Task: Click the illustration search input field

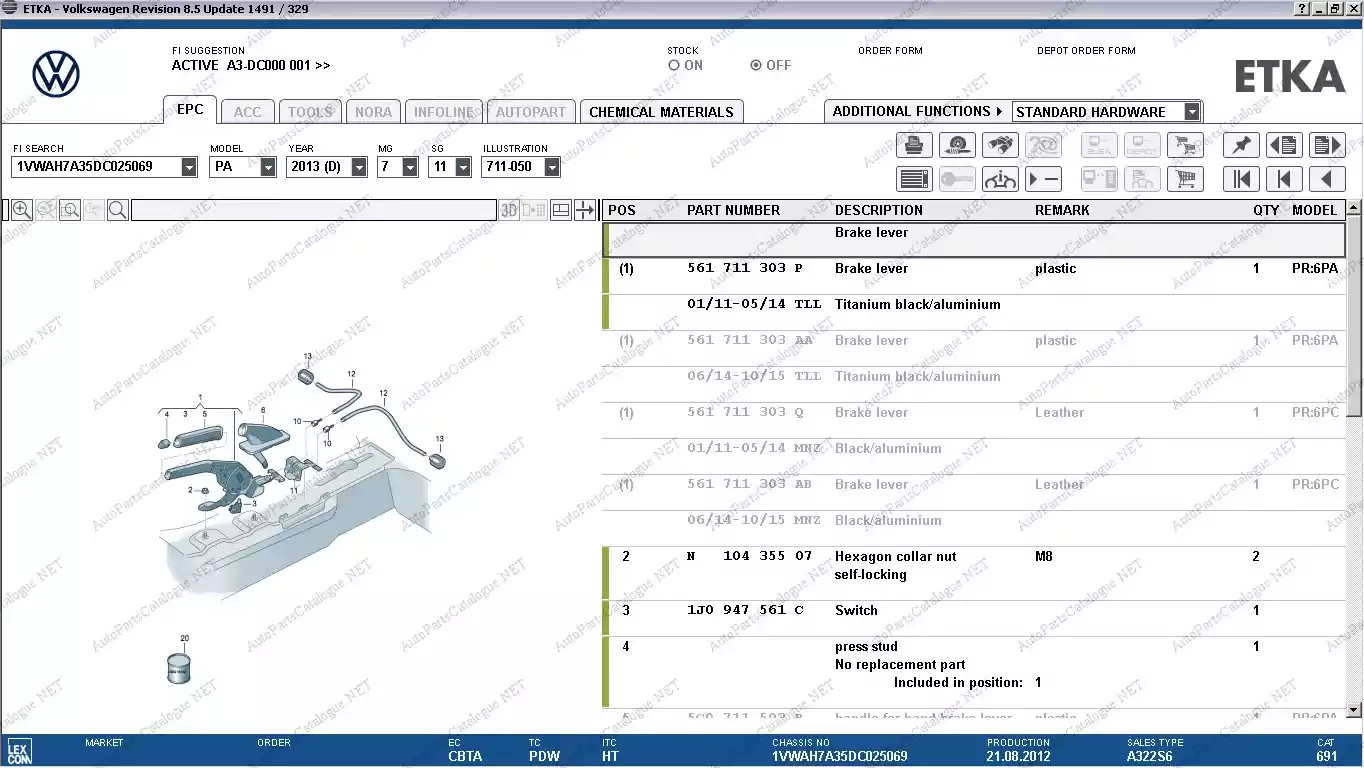Action: tap(314, 210)
